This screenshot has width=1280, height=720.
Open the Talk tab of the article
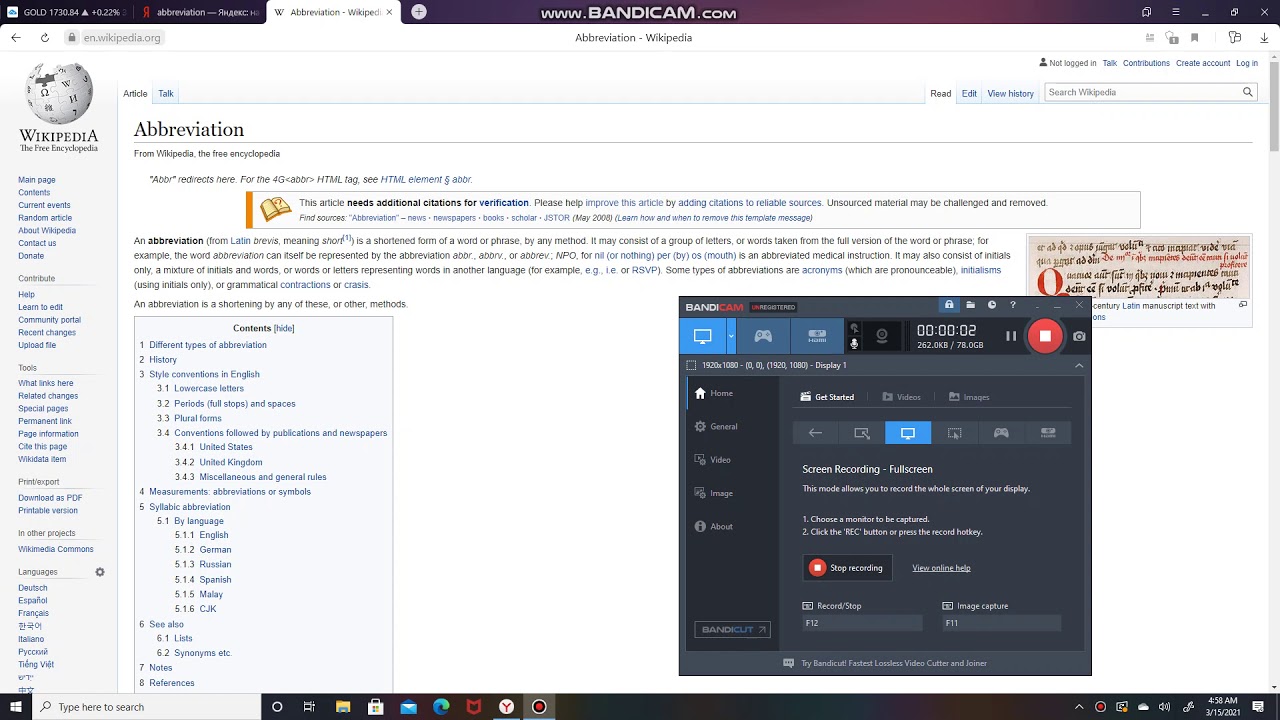click(166, 93)
